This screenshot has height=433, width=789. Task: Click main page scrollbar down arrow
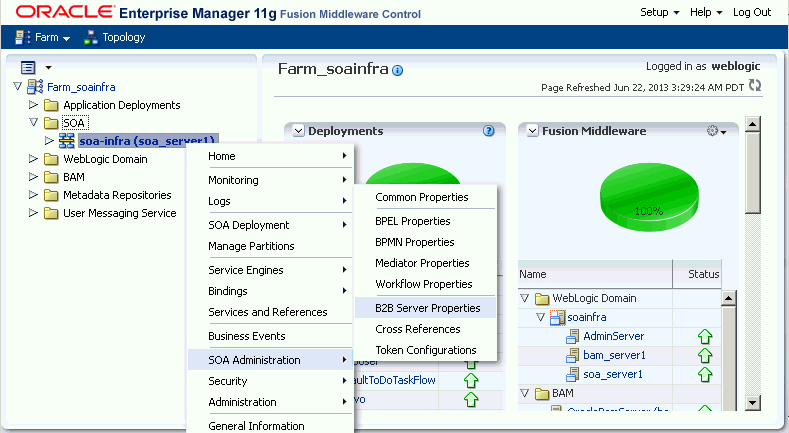(x=752, y=402)
